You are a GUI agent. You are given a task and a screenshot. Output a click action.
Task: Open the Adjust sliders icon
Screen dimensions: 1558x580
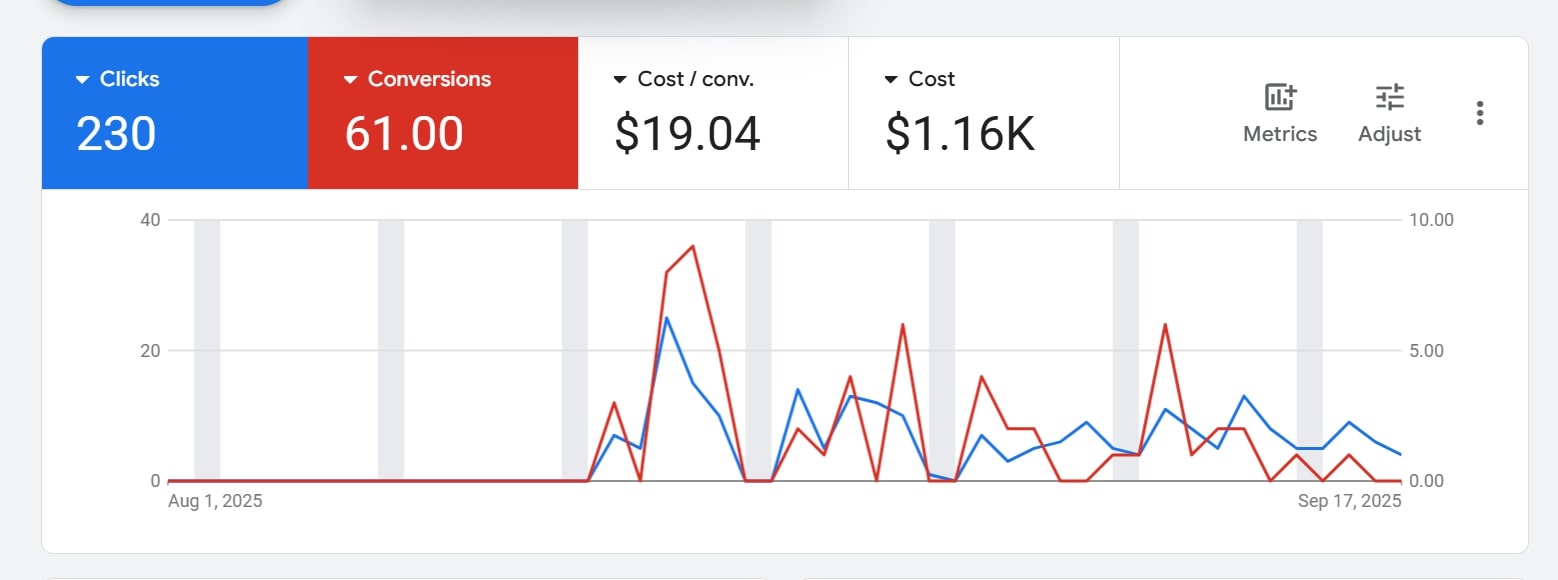coord(1389,98)
